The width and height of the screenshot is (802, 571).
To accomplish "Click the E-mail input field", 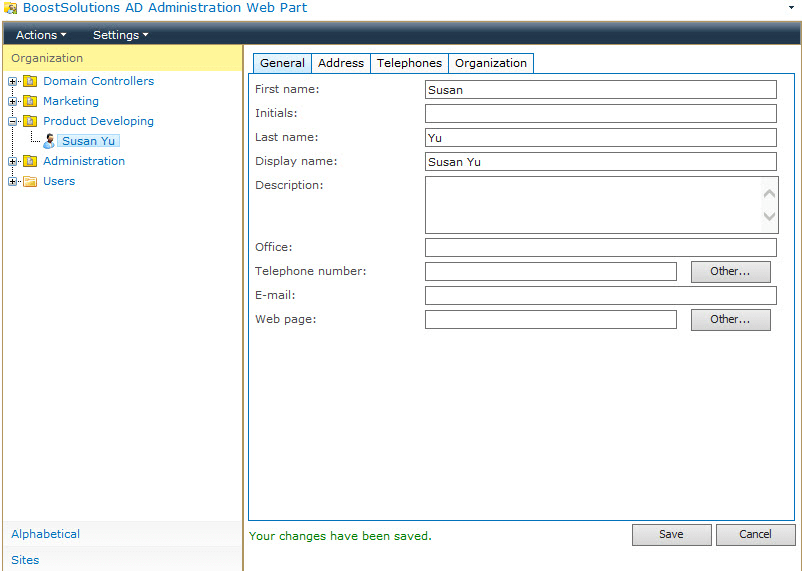I will point(600,296).
